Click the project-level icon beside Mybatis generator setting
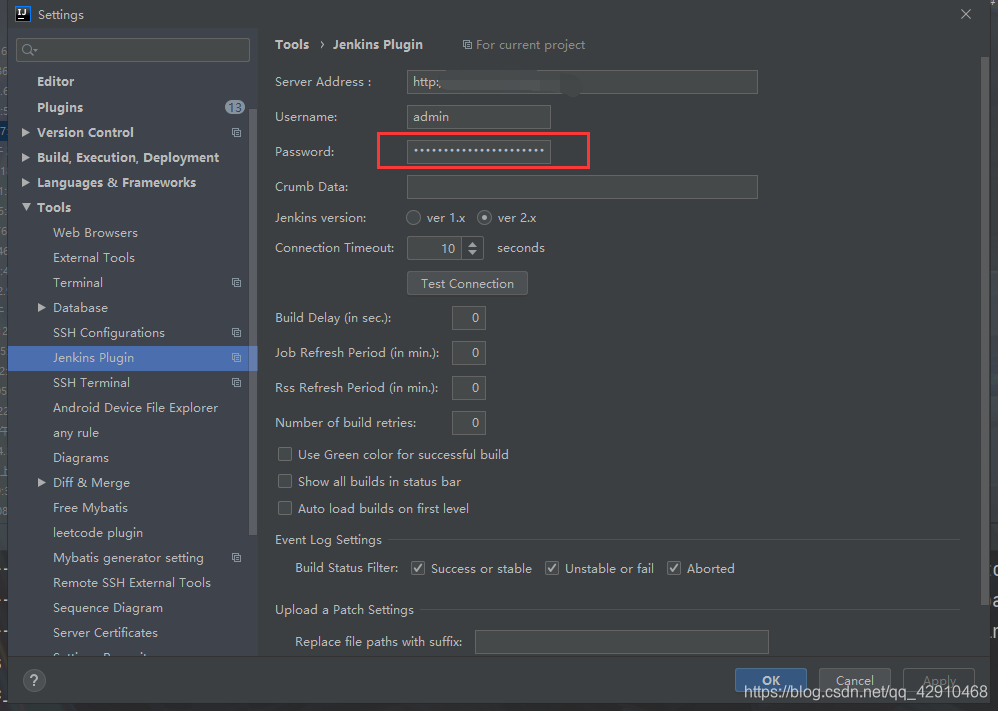Screen dimensions: 998x711 point(236,558)
